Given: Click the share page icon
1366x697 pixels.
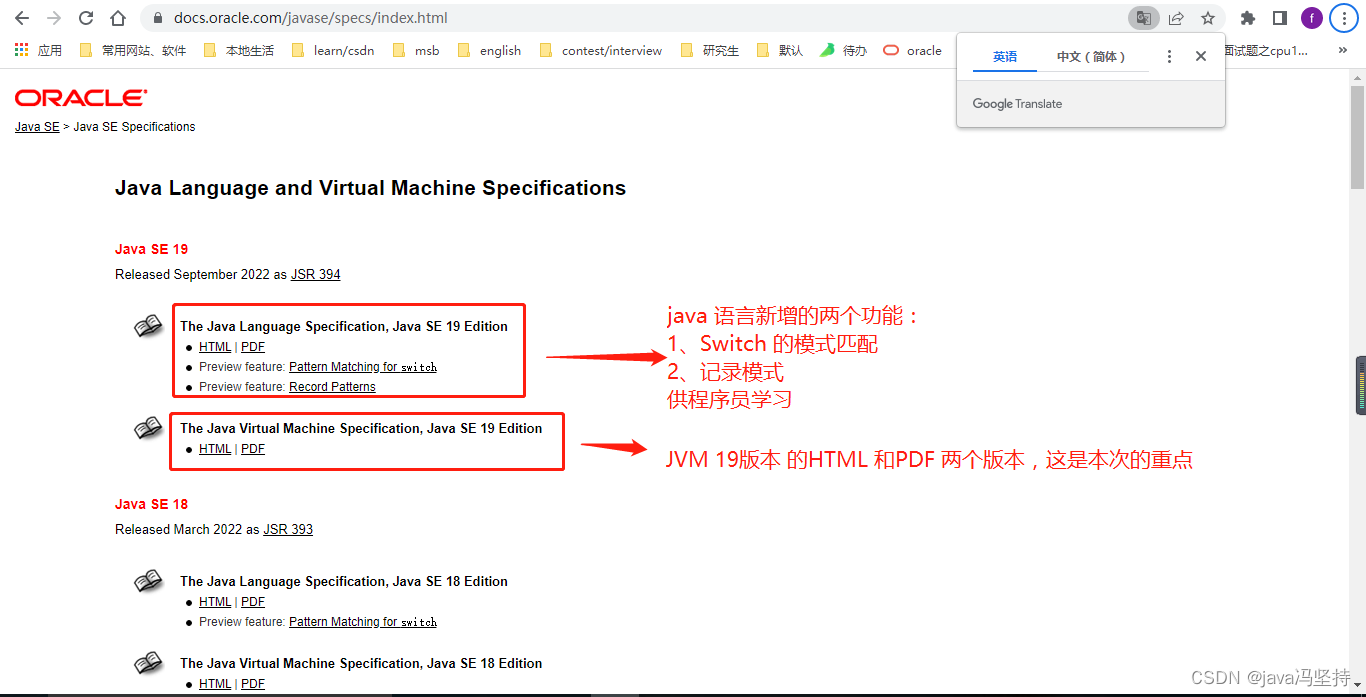Looking at the screenshot, I should (x=1176, y=18).
